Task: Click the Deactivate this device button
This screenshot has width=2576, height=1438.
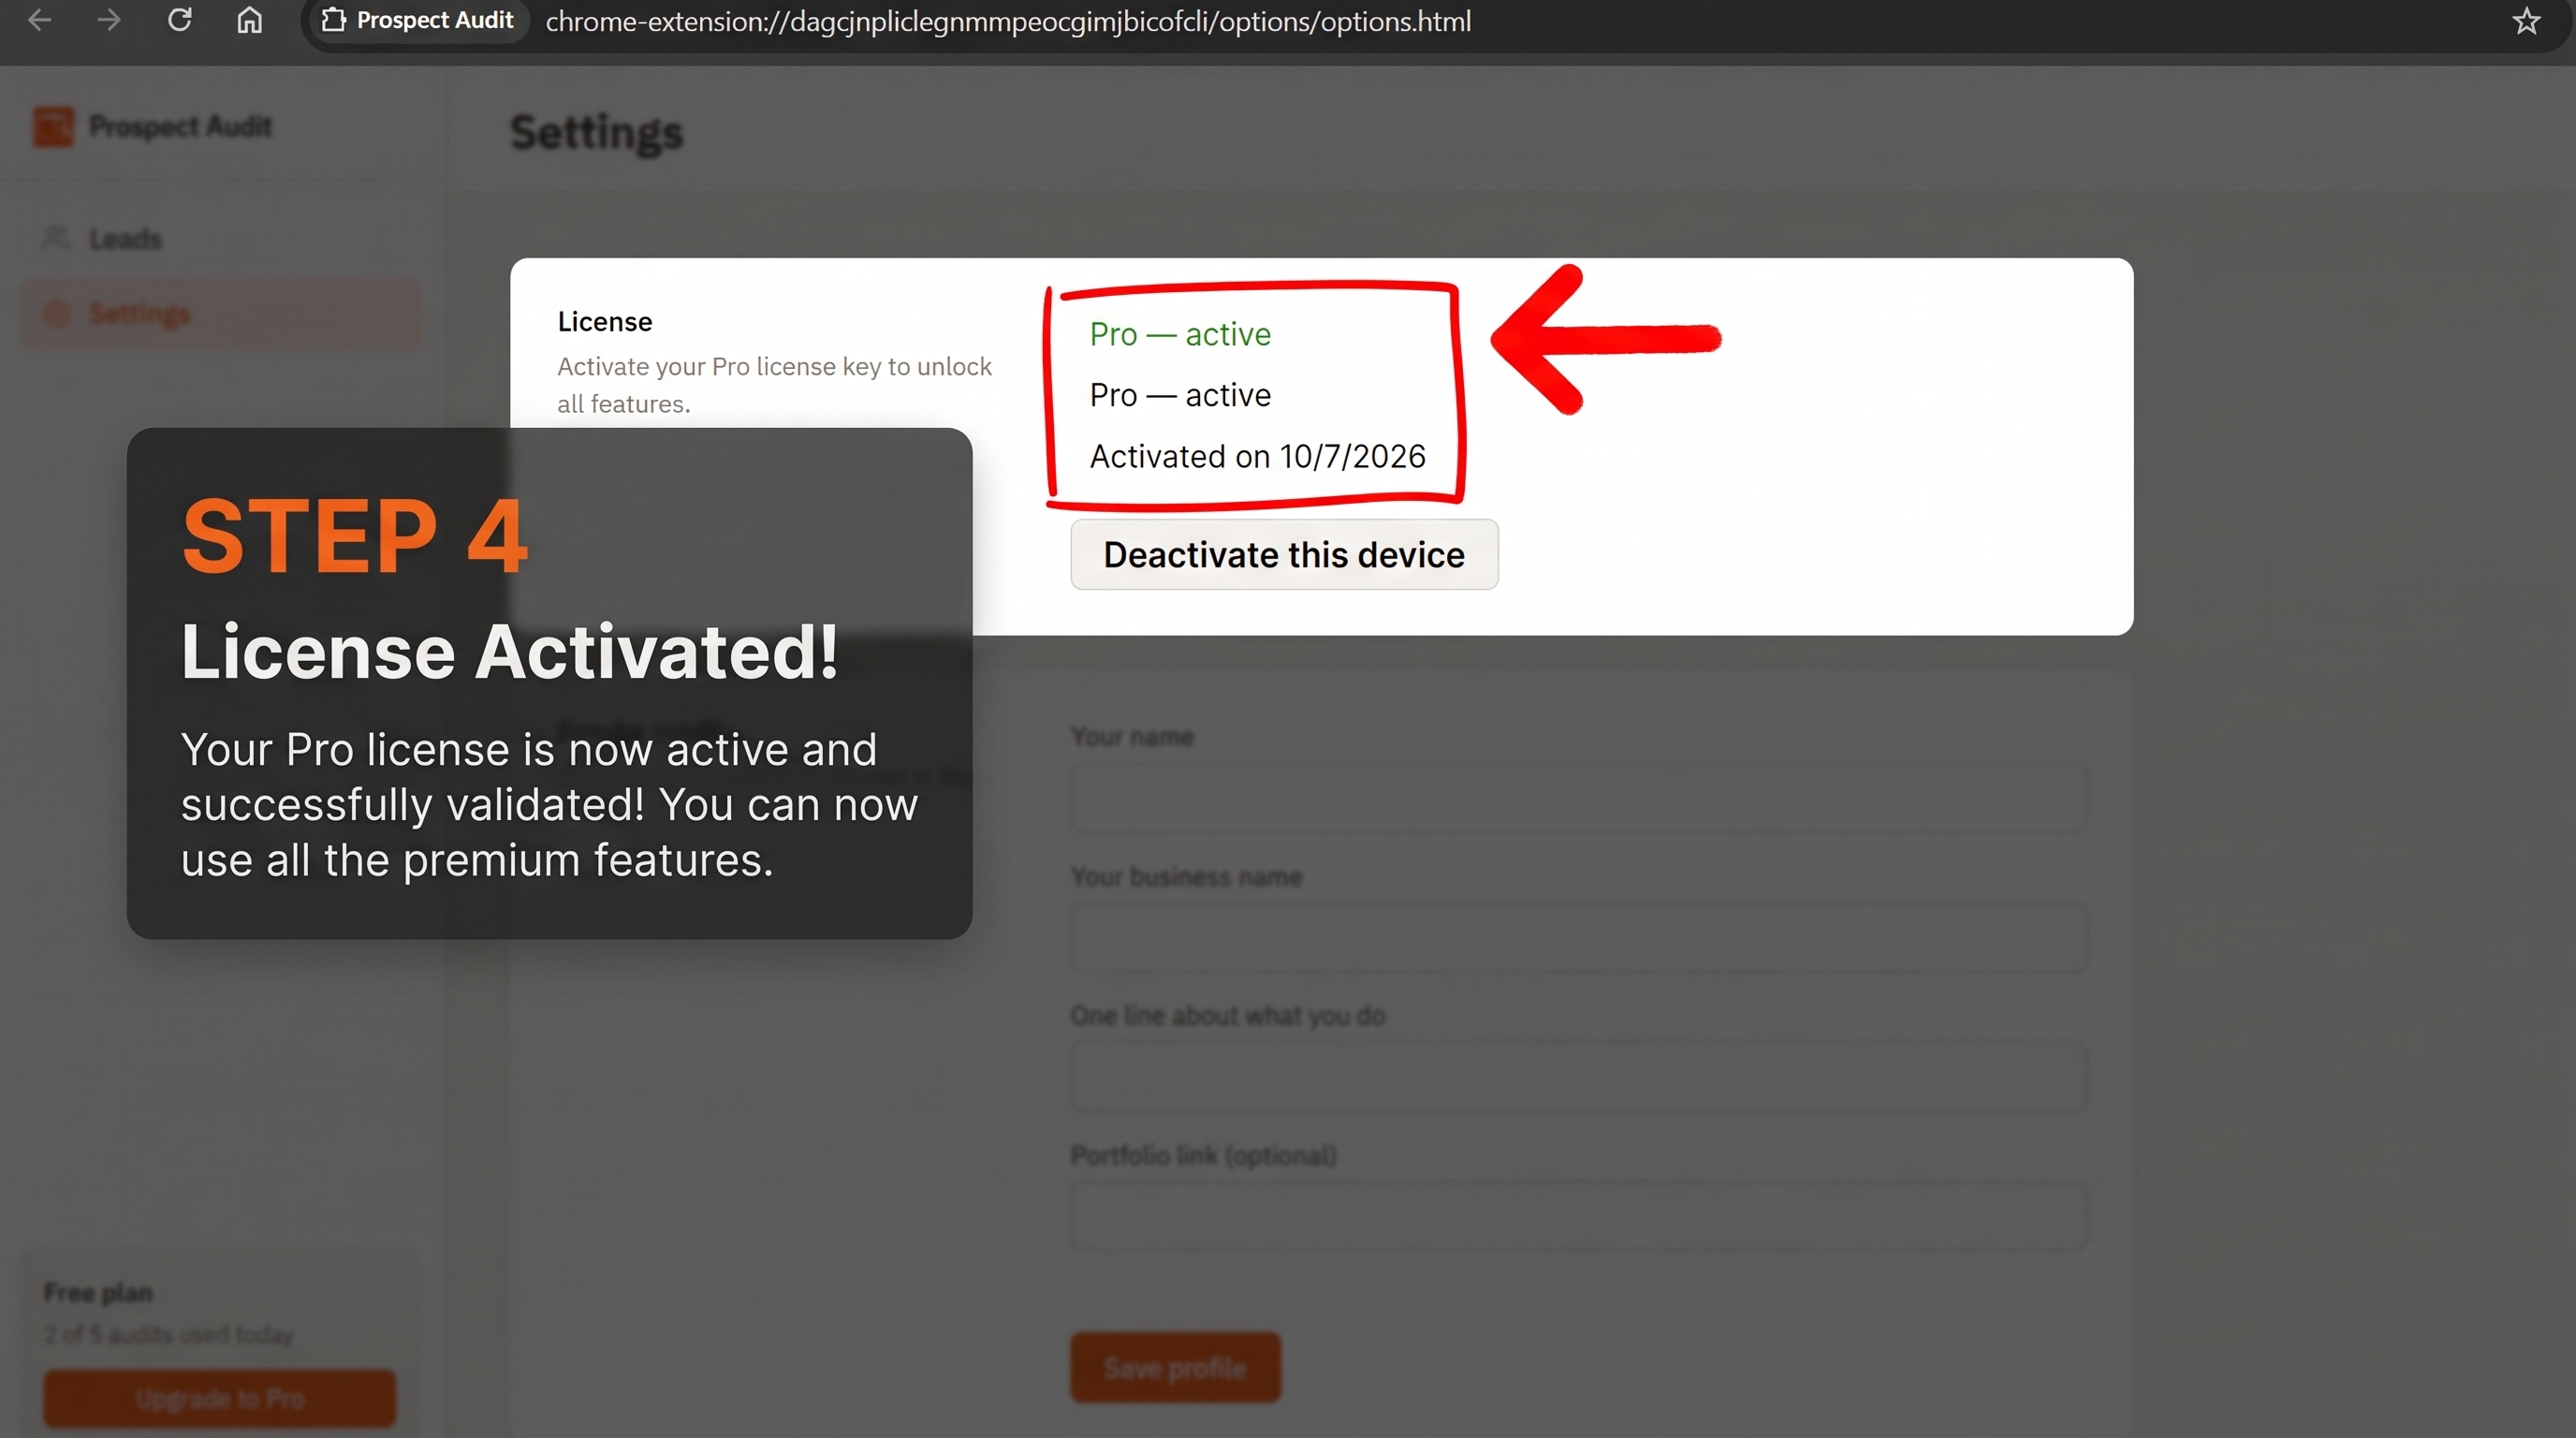Action: coord(1284,554)
